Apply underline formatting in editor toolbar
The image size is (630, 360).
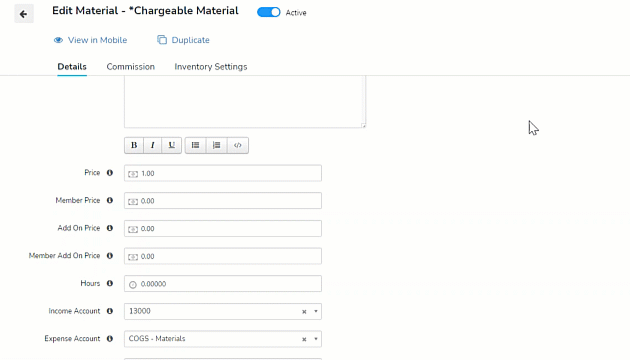click(x=172, y=145)
